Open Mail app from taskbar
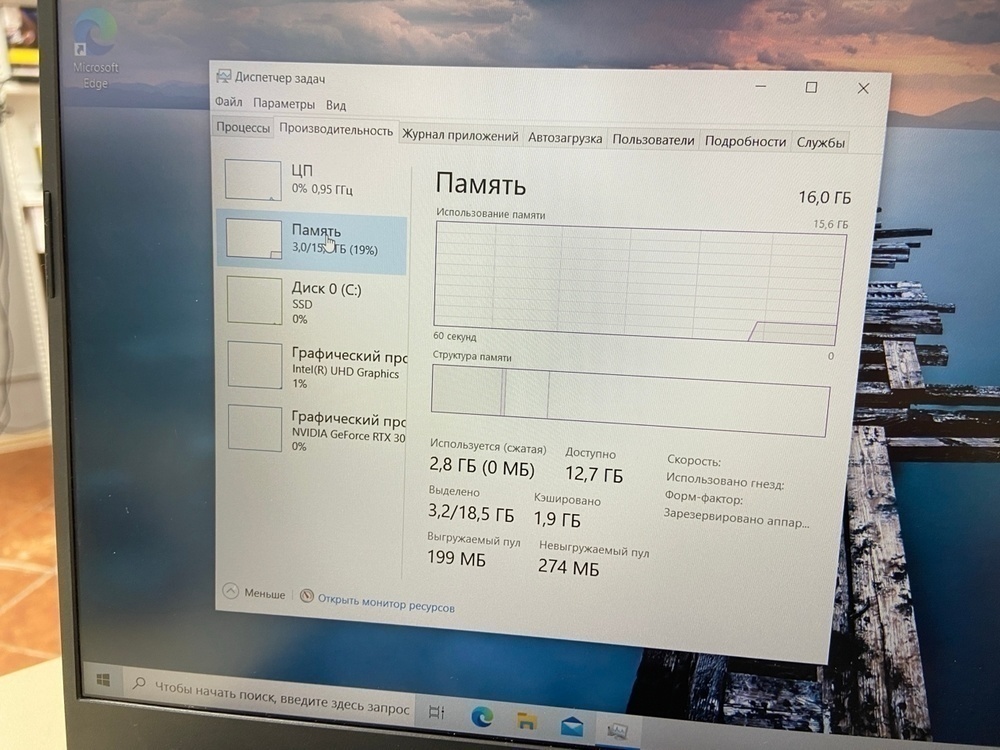The height and width of the screenshot is (750, 1000). click(572, 726)
